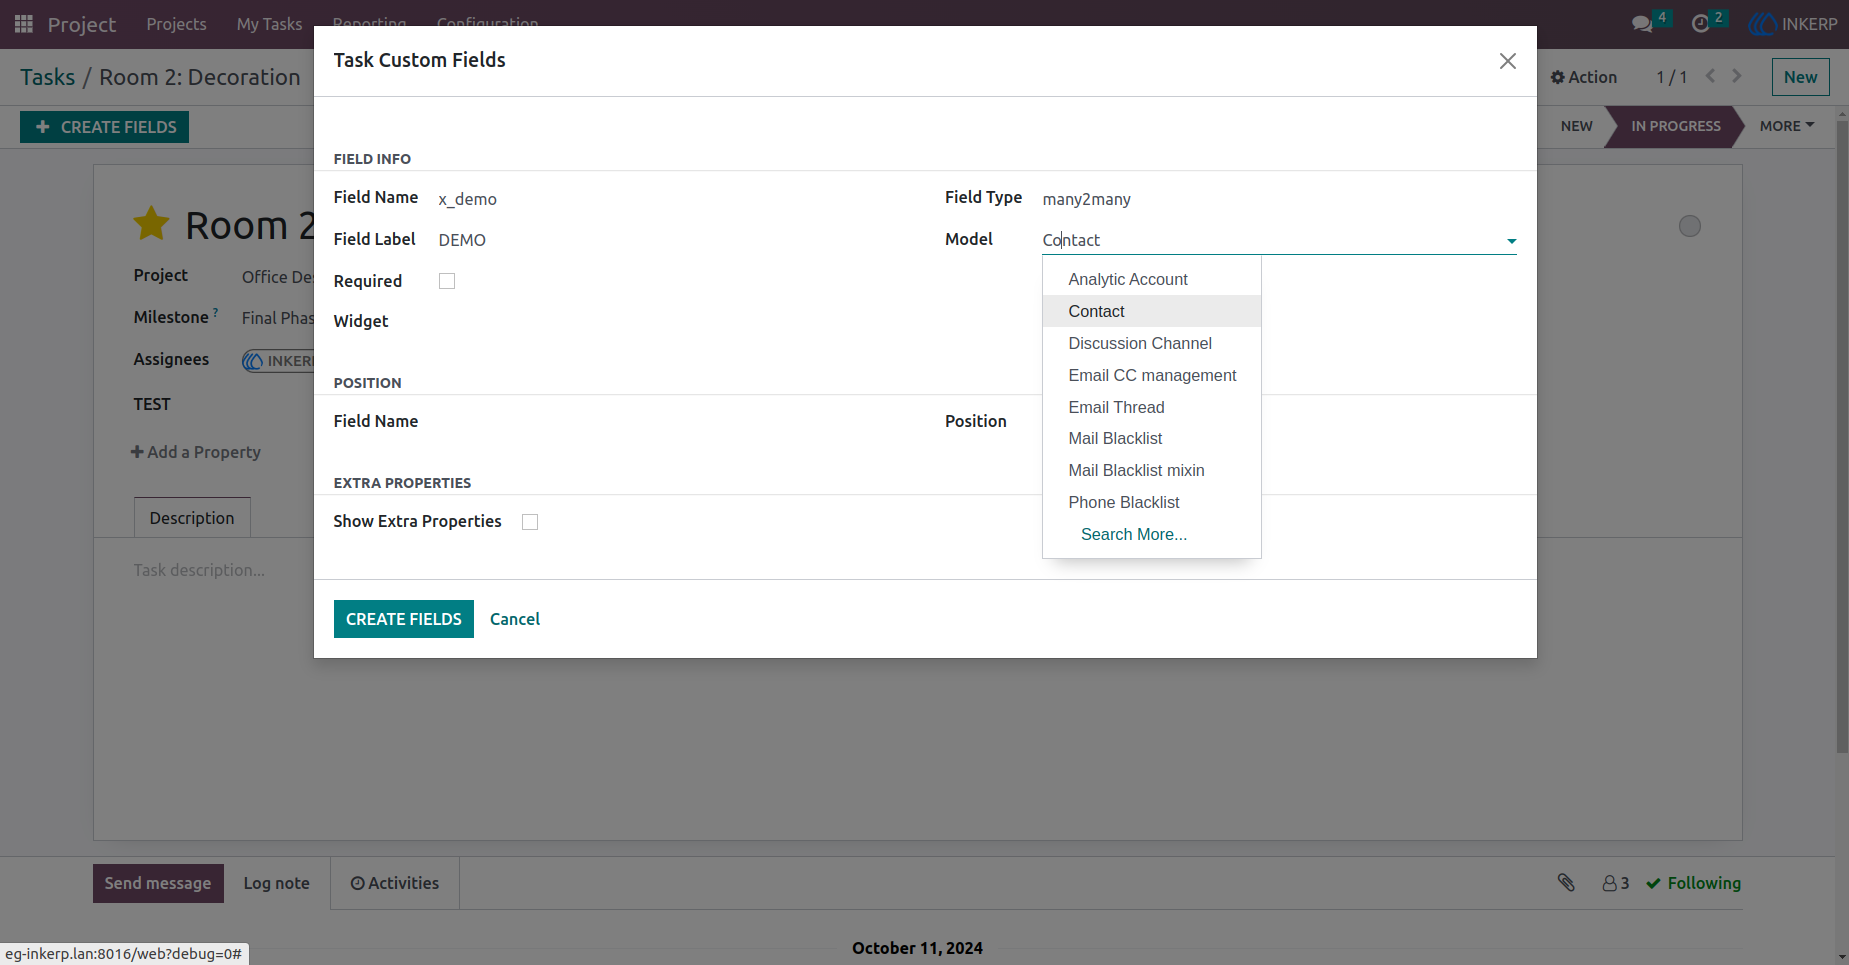Click the Project app title

pos(82,24)
